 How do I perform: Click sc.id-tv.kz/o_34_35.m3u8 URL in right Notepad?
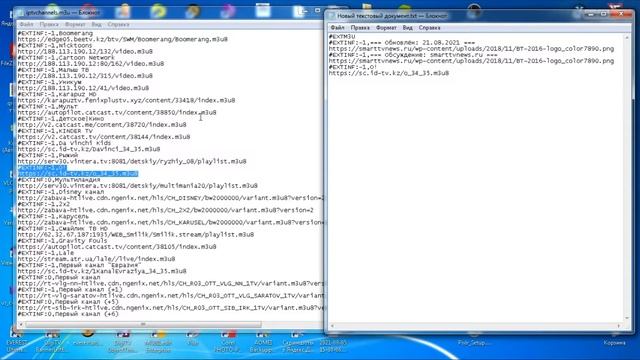click(x=389, y=73)
